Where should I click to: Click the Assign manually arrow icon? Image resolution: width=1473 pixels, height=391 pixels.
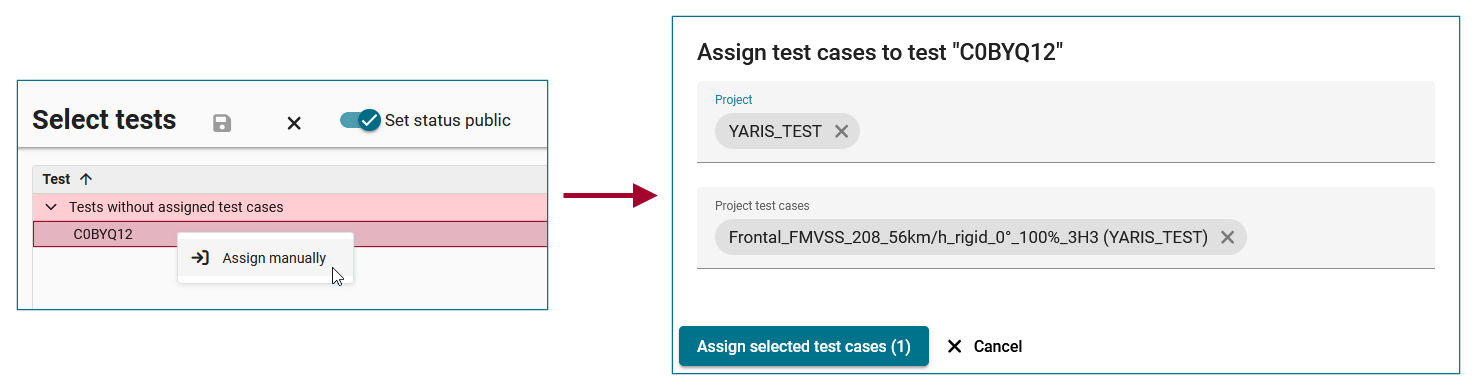(x=200, y=258)
